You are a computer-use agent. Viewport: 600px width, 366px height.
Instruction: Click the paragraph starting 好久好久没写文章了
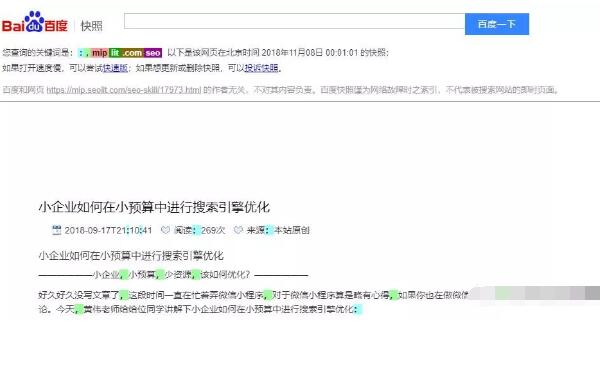pos(253,295)
